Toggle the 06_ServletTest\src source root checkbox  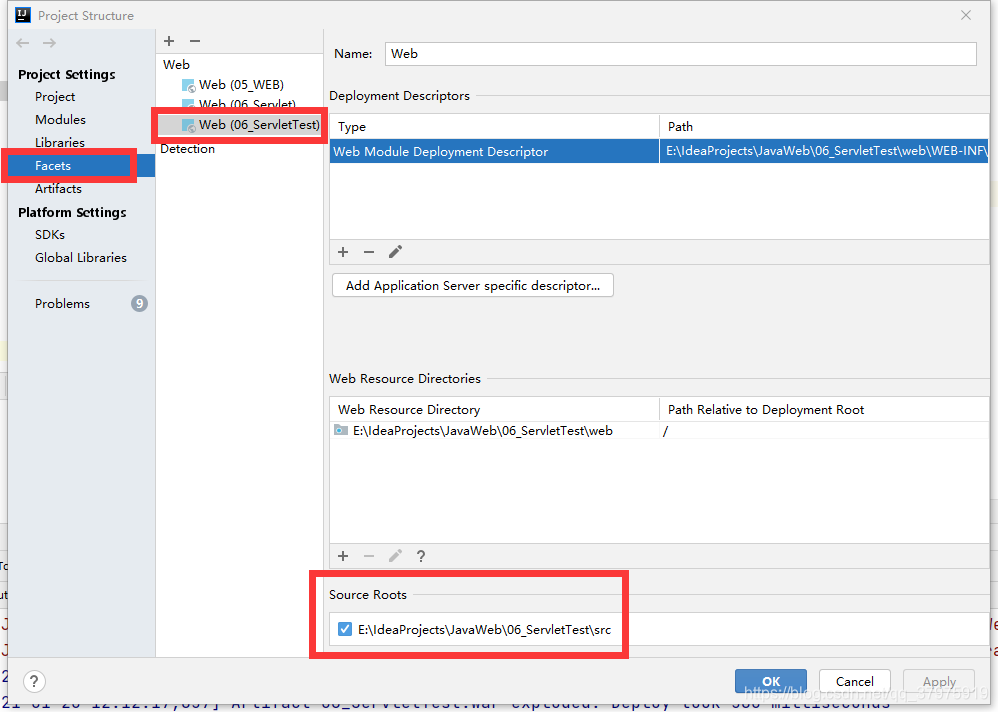point(345,629)
